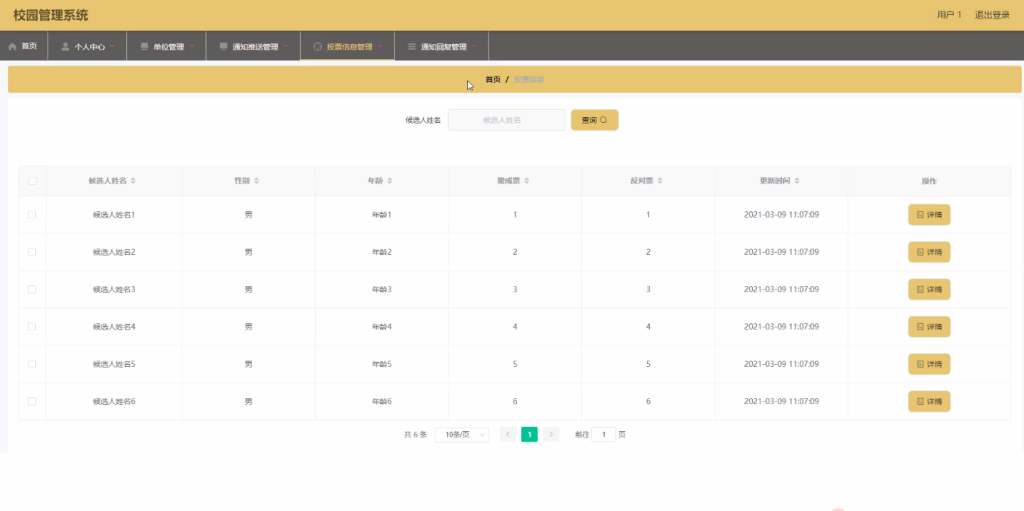Click the home icon beside 首页
The height and width of the screenshot is (511, 1024).
[x=12, y=47]
